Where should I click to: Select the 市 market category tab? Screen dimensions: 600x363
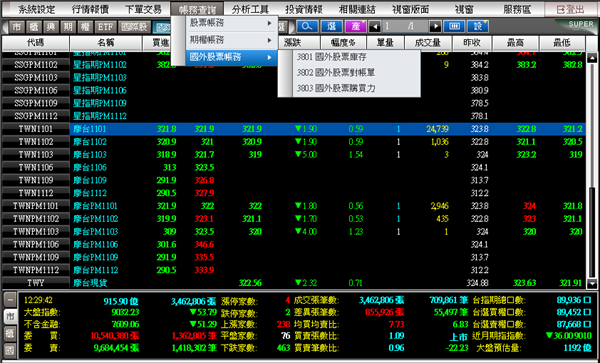pos(16,27)
